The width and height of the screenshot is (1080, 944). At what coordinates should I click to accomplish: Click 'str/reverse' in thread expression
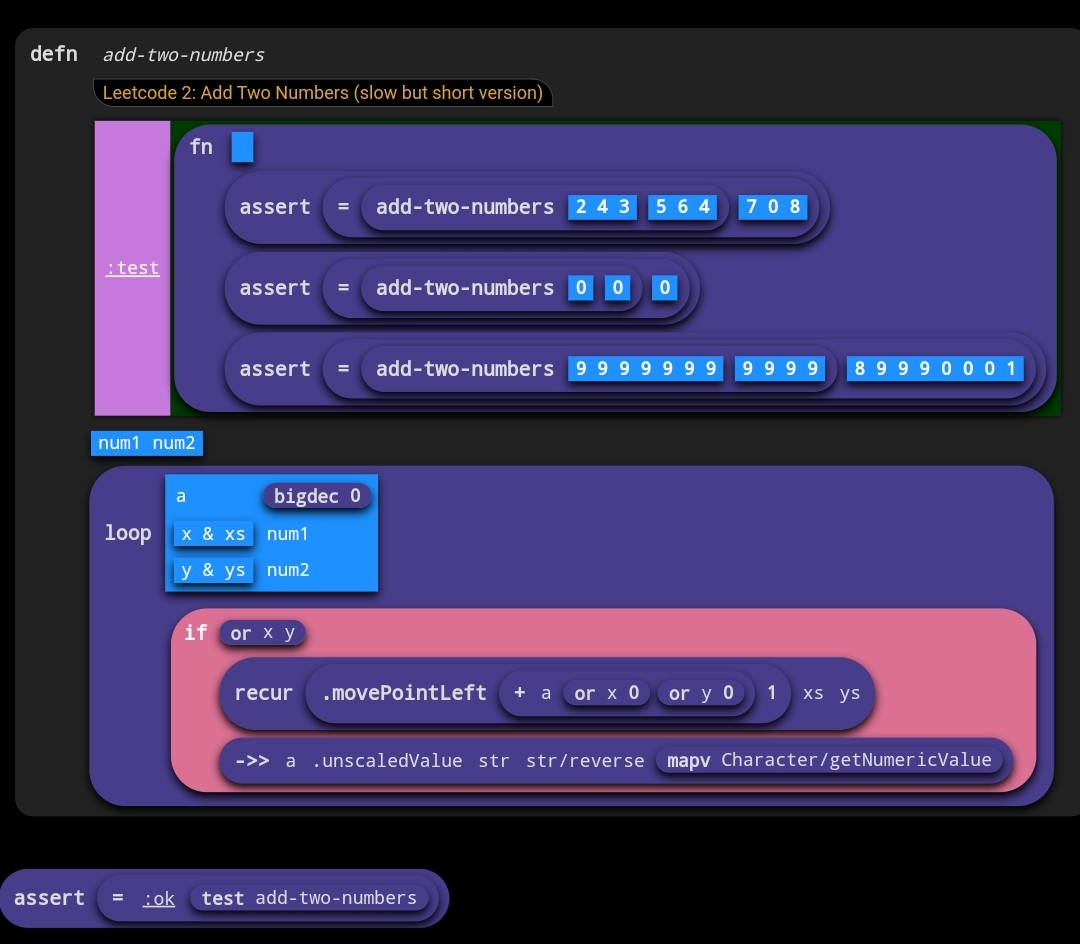[585, 760]
